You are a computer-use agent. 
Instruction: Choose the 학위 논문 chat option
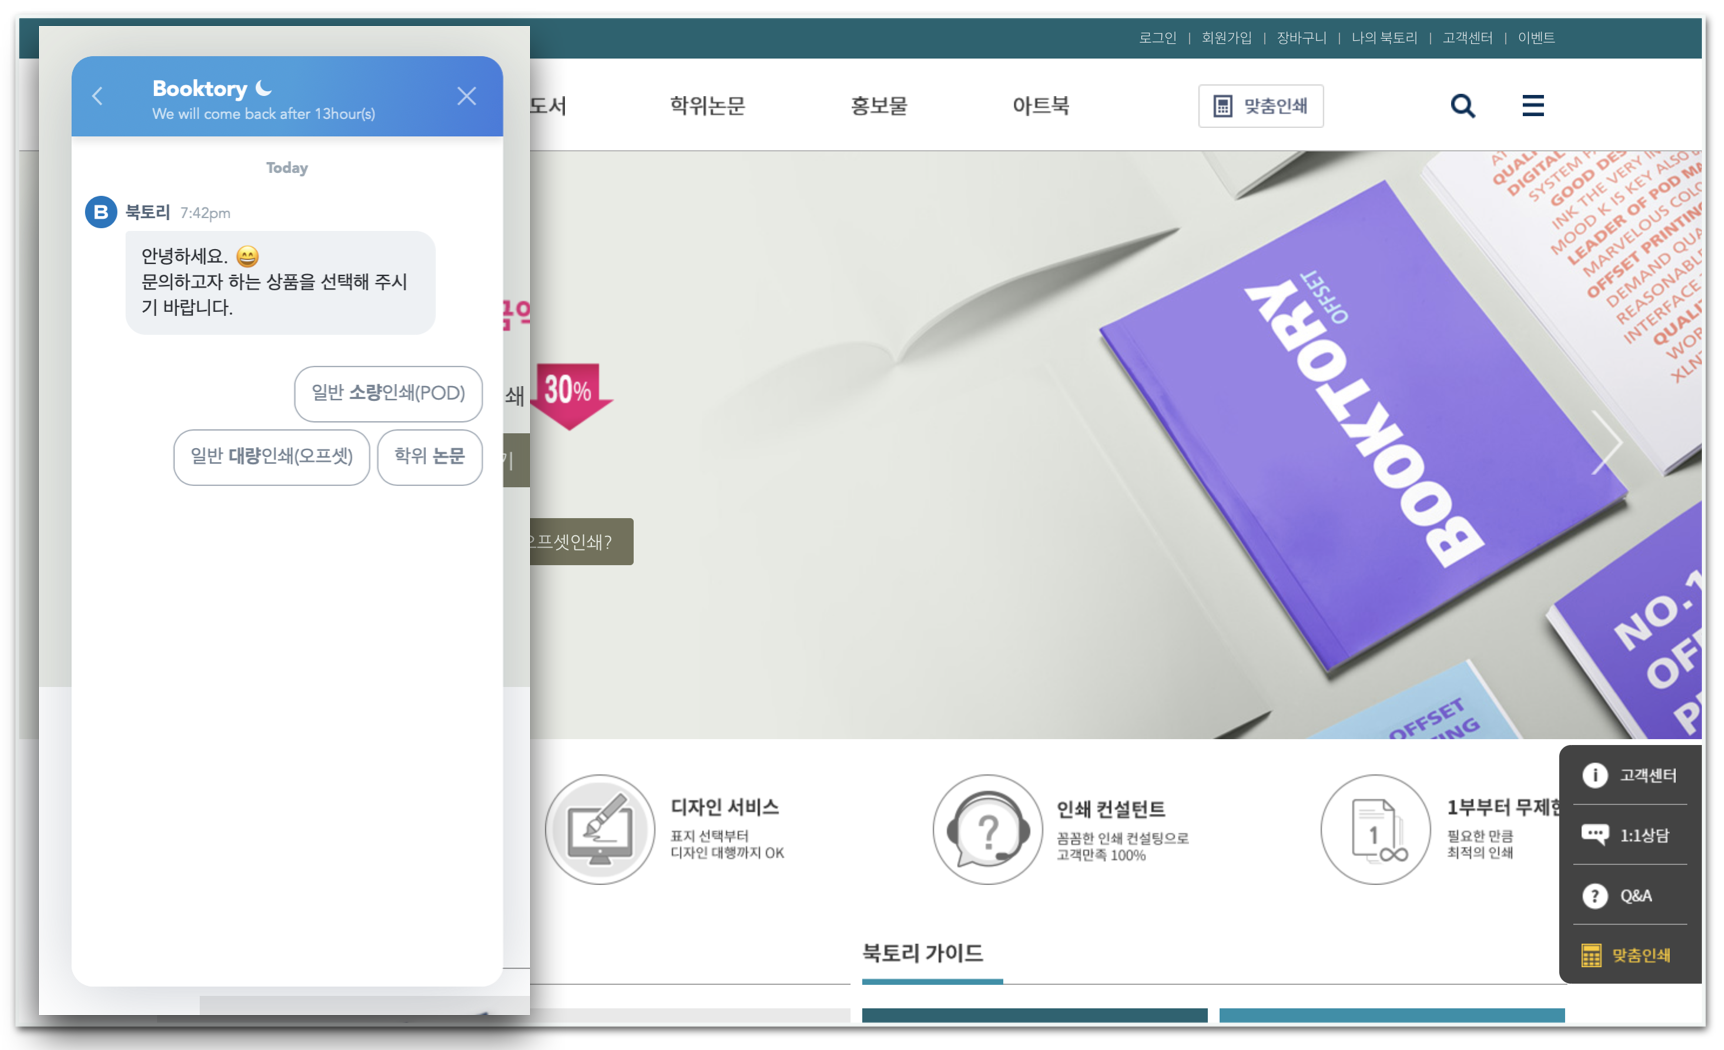coord(430,457)
